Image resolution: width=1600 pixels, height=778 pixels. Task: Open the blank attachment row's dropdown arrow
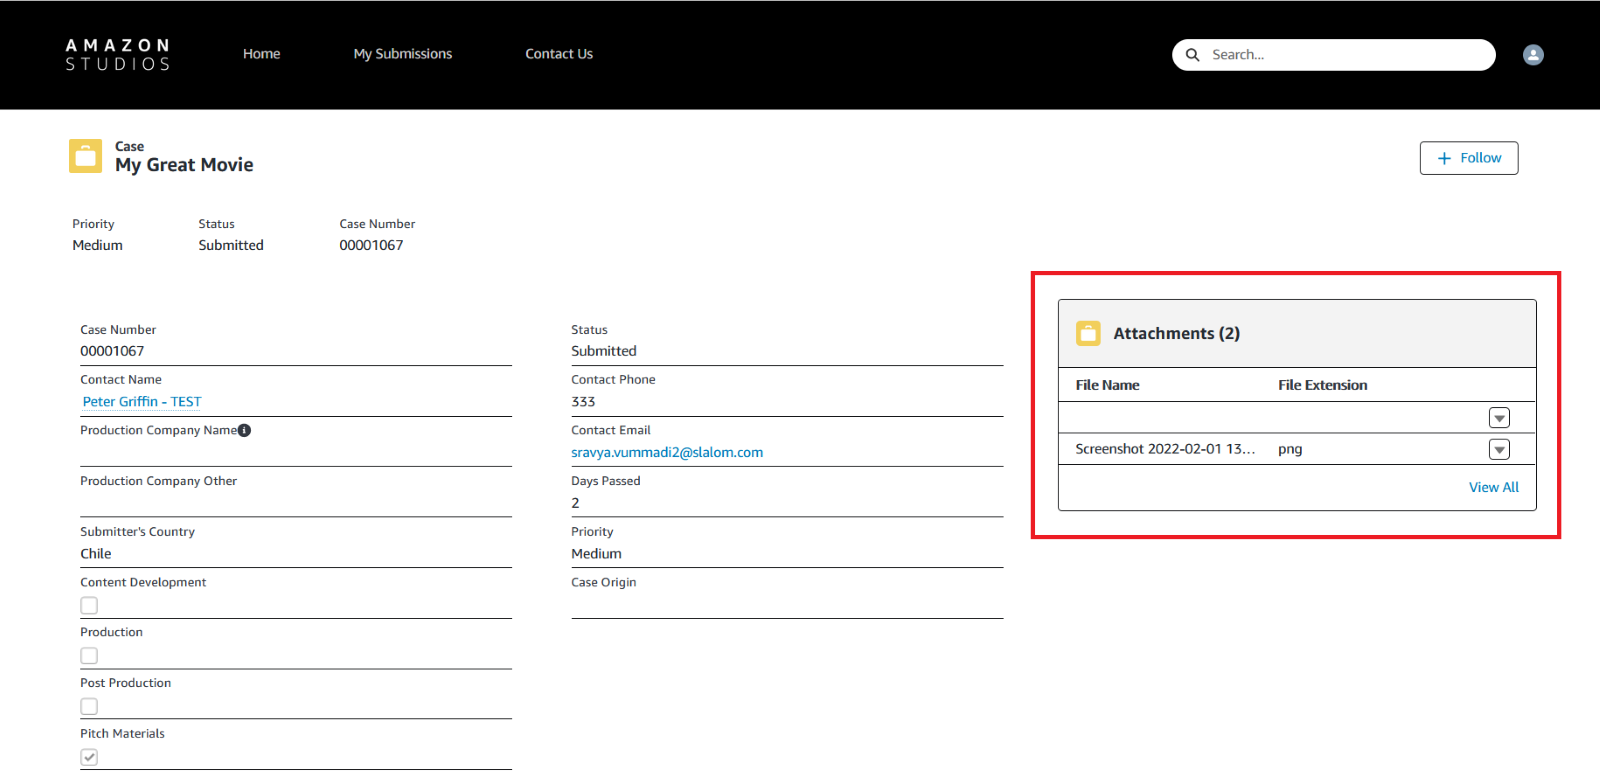click(1499, 418)
